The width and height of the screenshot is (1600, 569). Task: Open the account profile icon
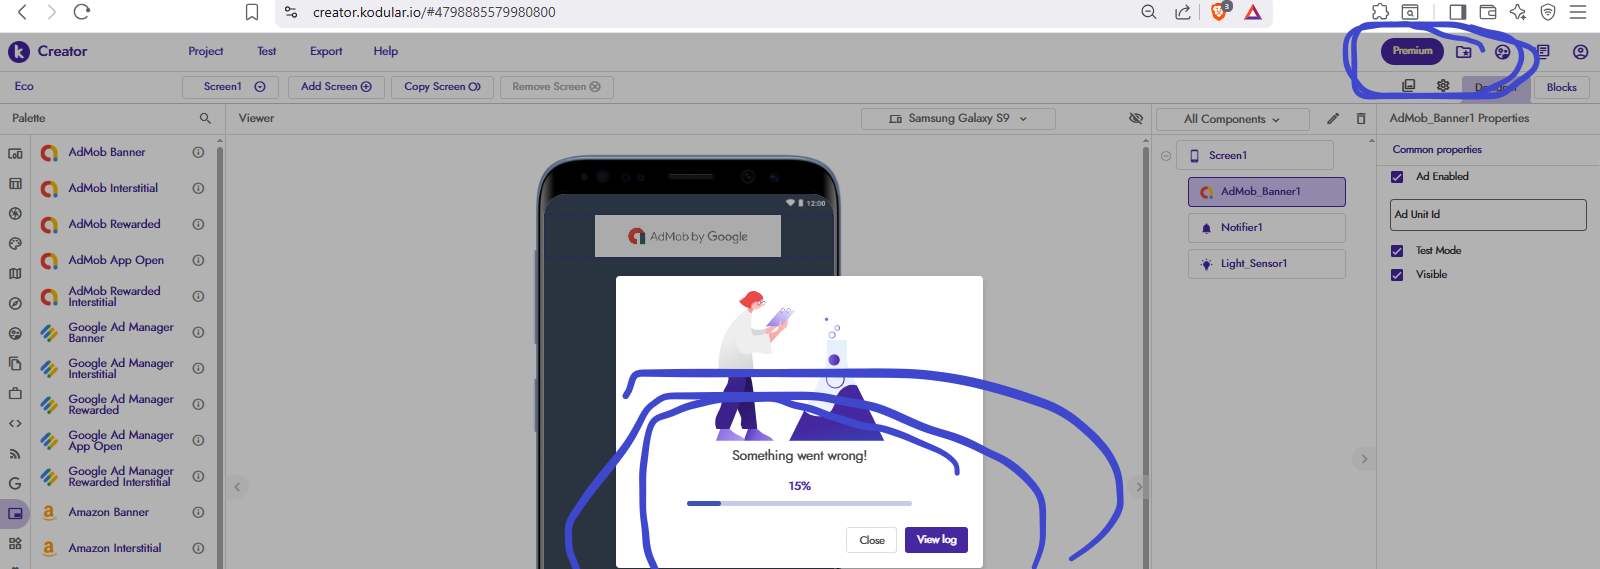point(1580,52)
